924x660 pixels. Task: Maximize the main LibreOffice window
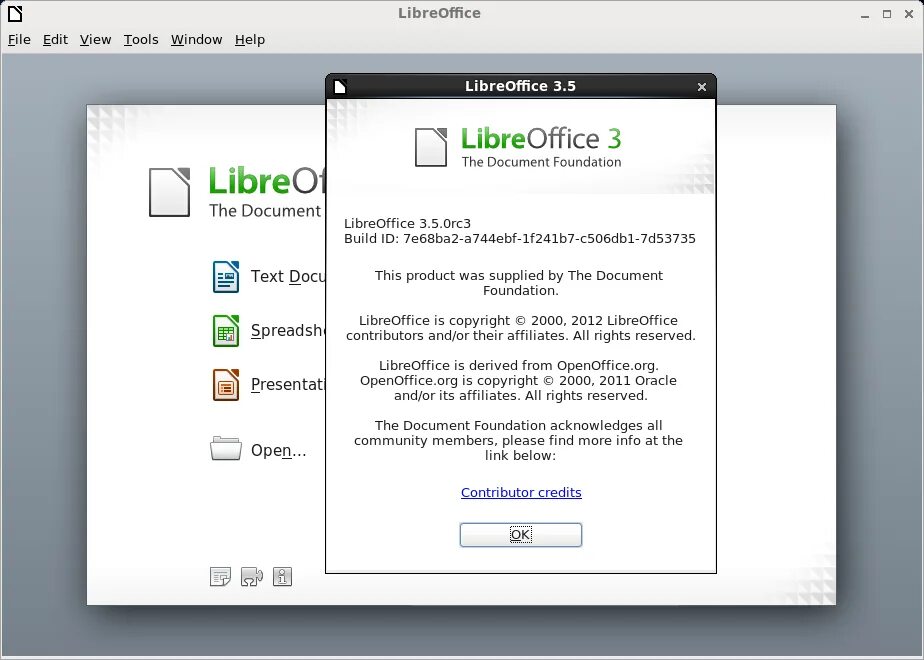point(887,14)
